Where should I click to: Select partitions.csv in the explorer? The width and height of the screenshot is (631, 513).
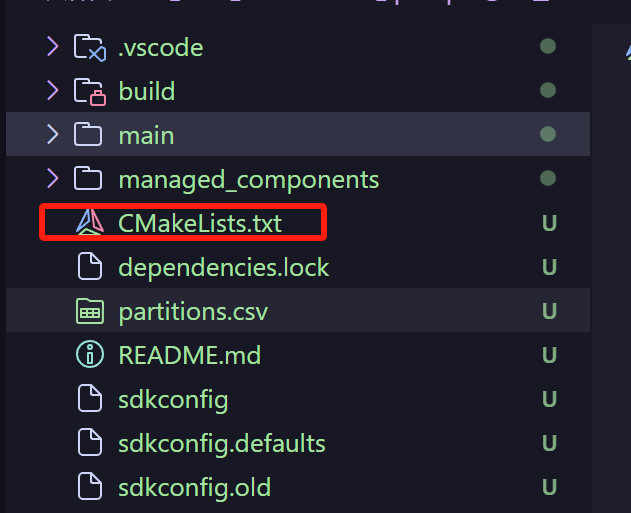193,312
